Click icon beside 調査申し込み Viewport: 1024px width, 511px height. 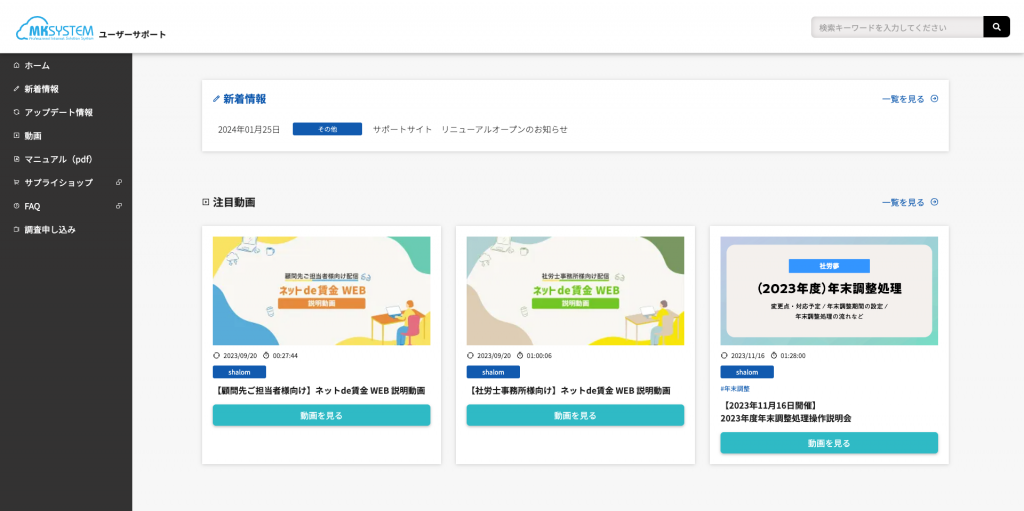(x=16, y=229)
